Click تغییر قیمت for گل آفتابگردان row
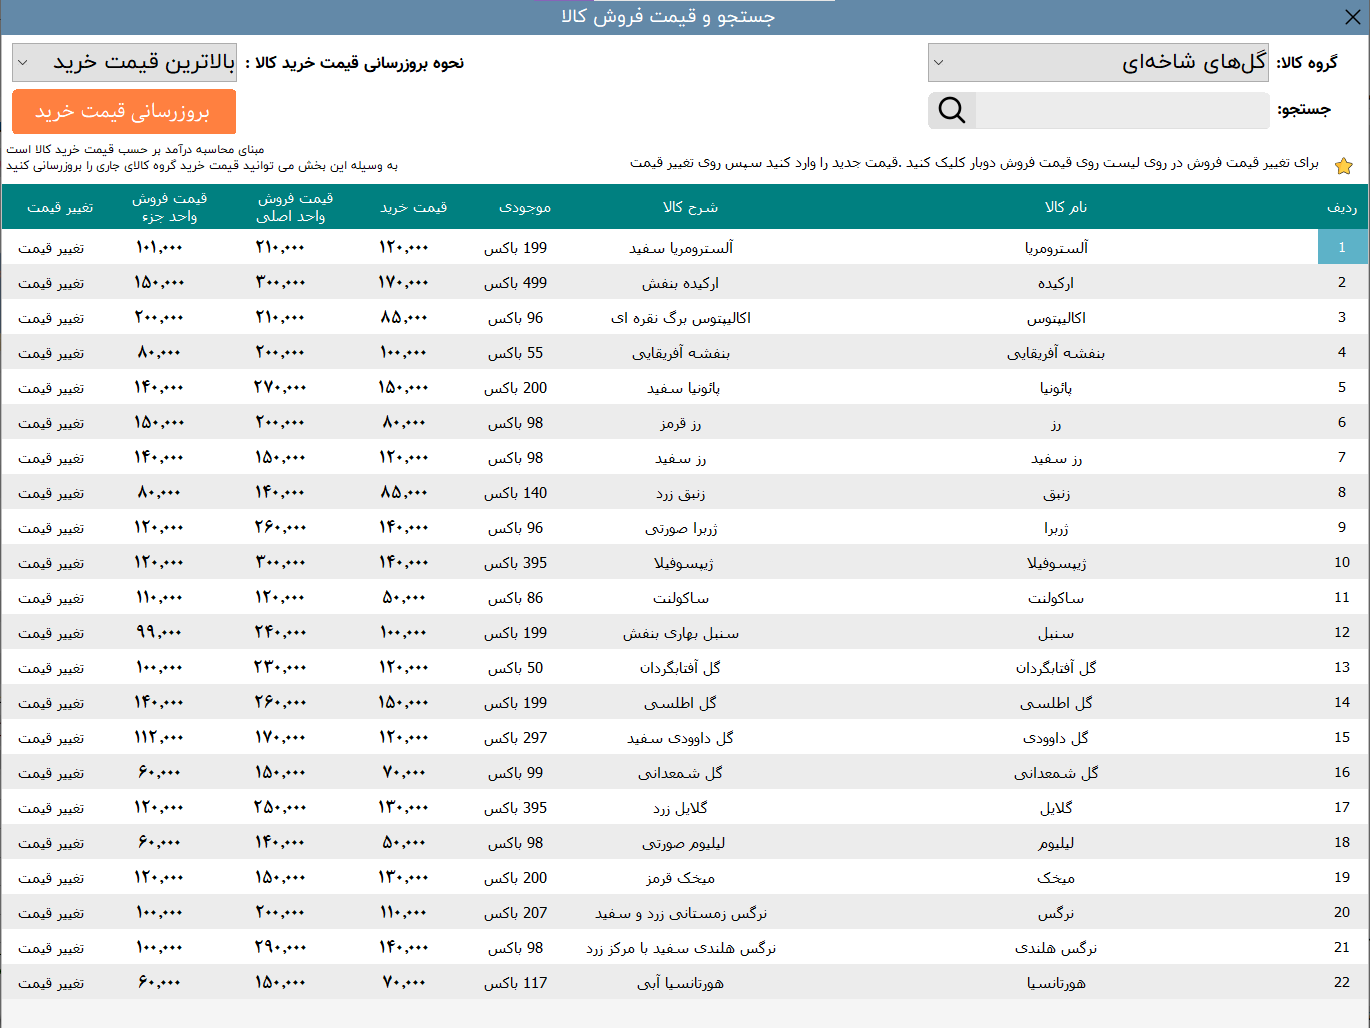This screenshot has height=1028, width=1370. (51, 668)
